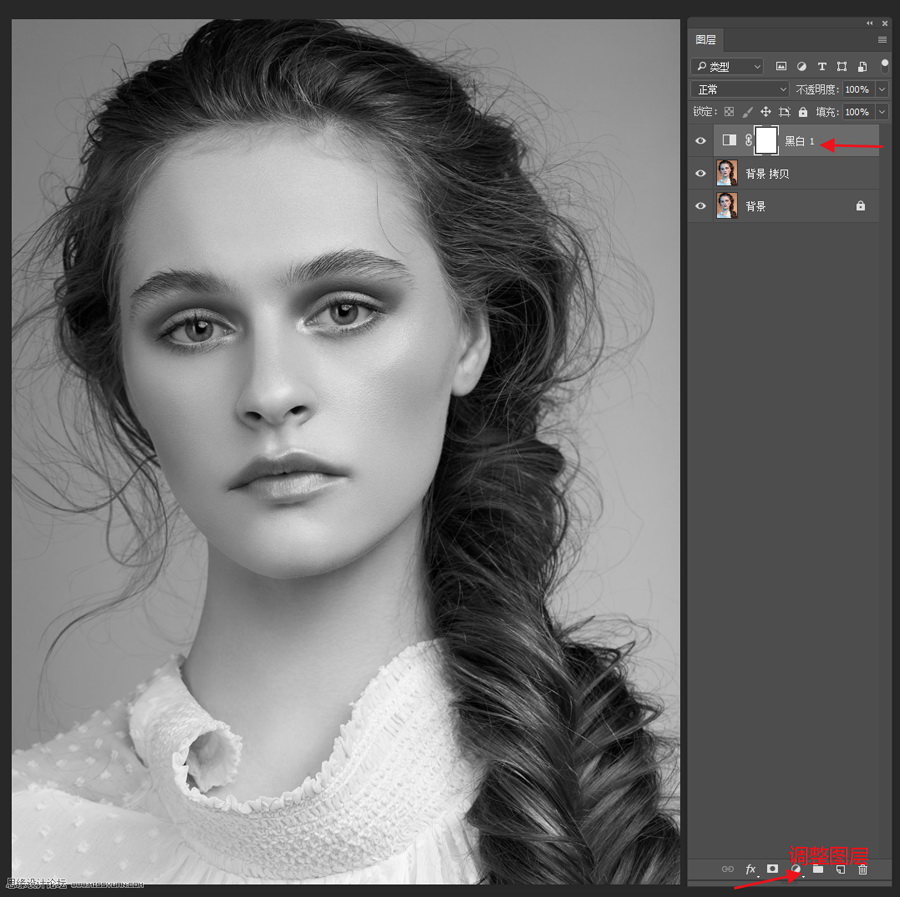900x897 pixels.
Task: Filter layers by adjustment layer type
Action: coord(801,67)
